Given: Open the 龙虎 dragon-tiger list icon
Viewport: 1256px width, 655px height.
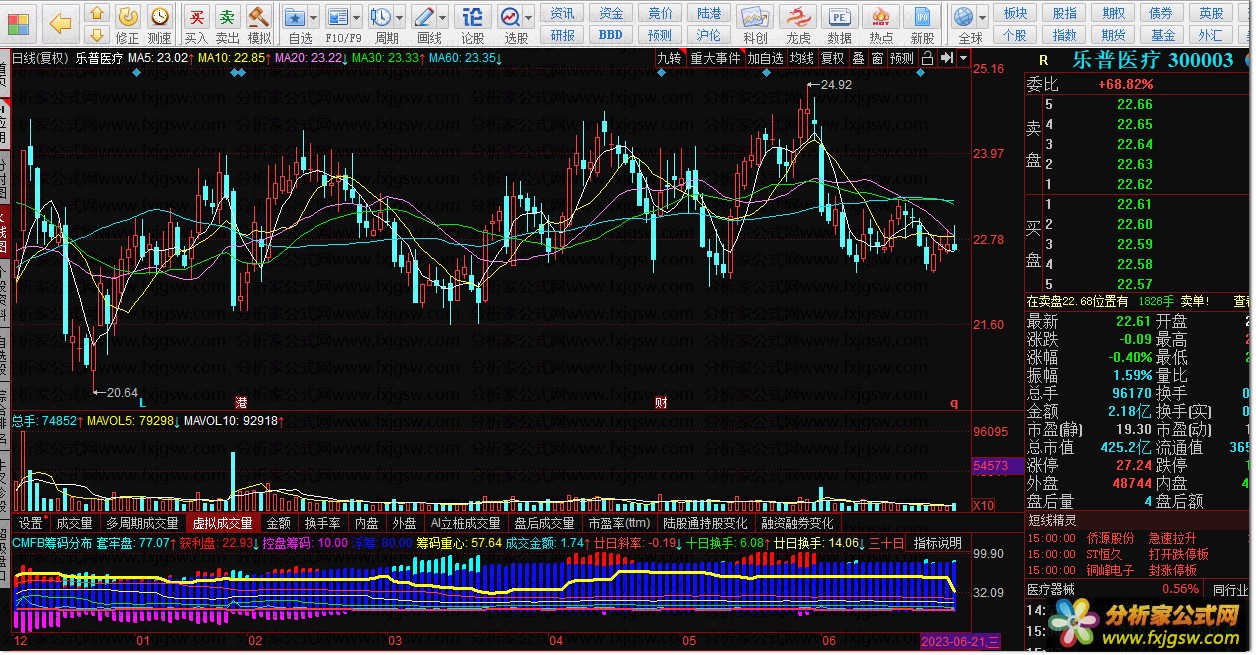Looking at the screenshot, I should [798, 24].
